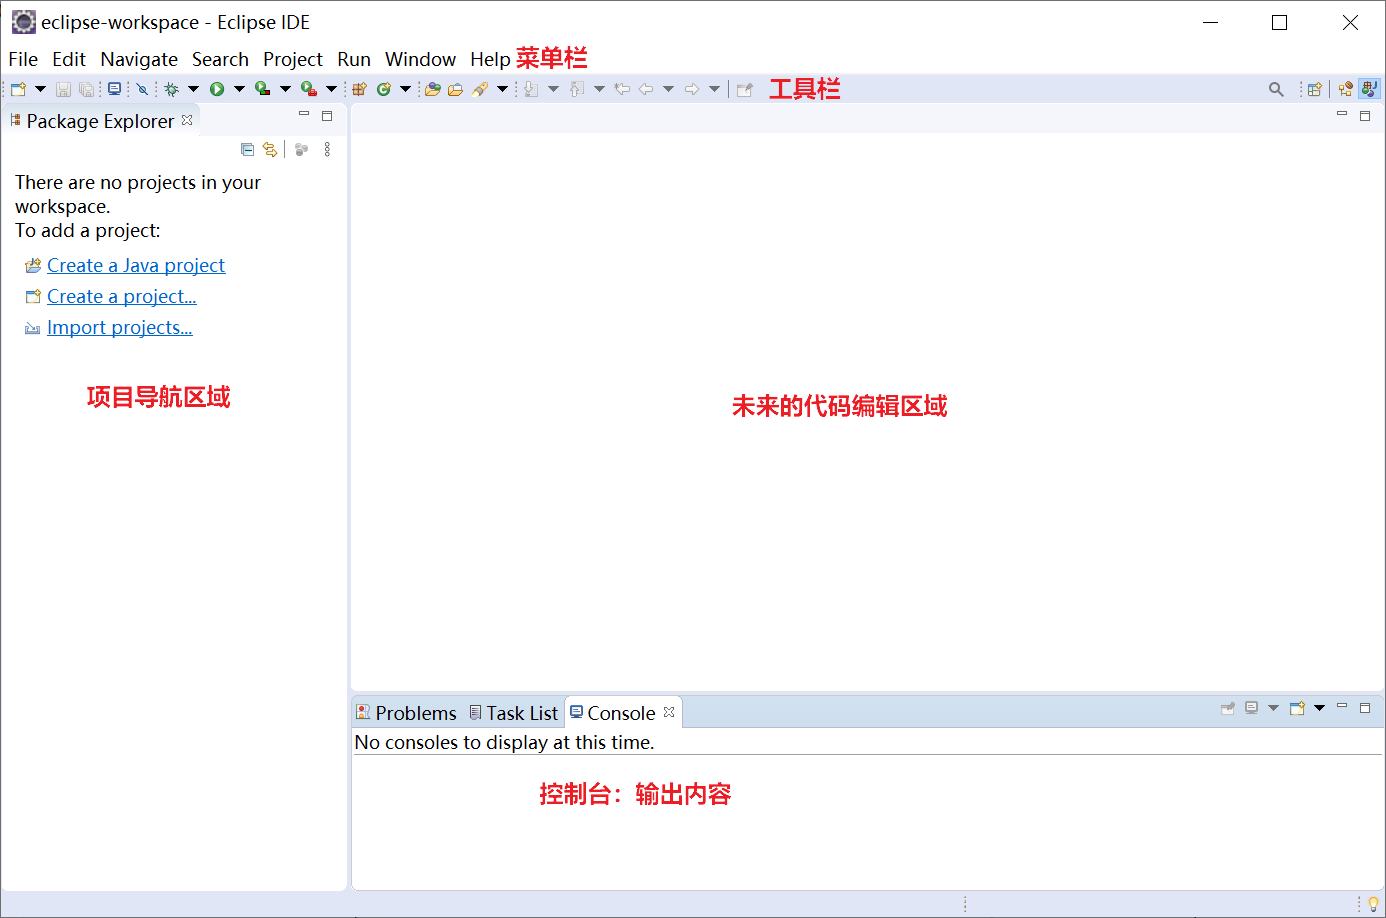The height and width of the screenshot is (918, 1386).
Task: Collapse All in Package Explorer
Action: point(247,150)
